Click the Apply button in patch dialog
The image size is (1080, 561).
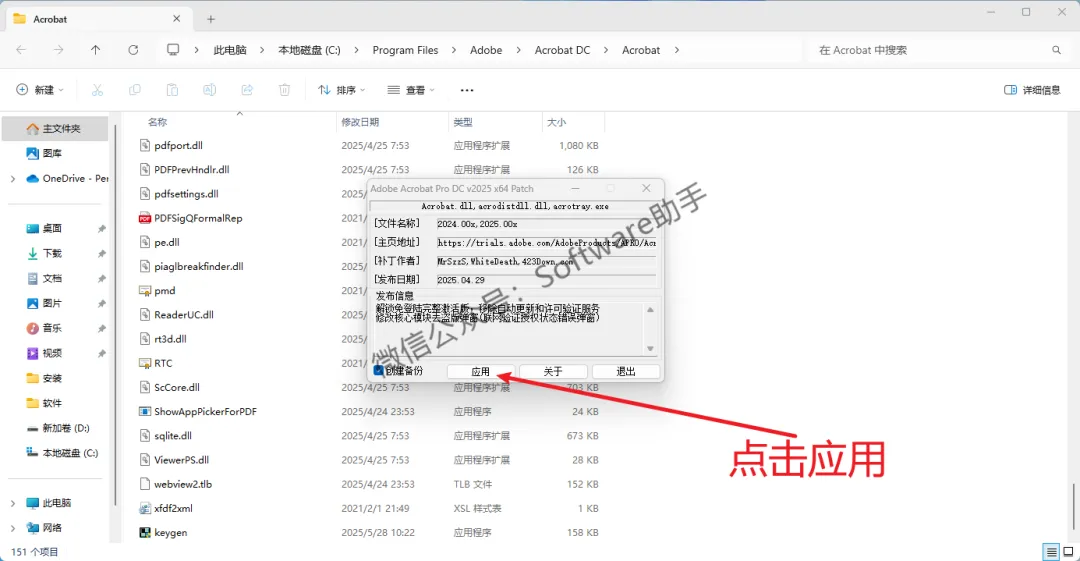click(x=480, y=371)
